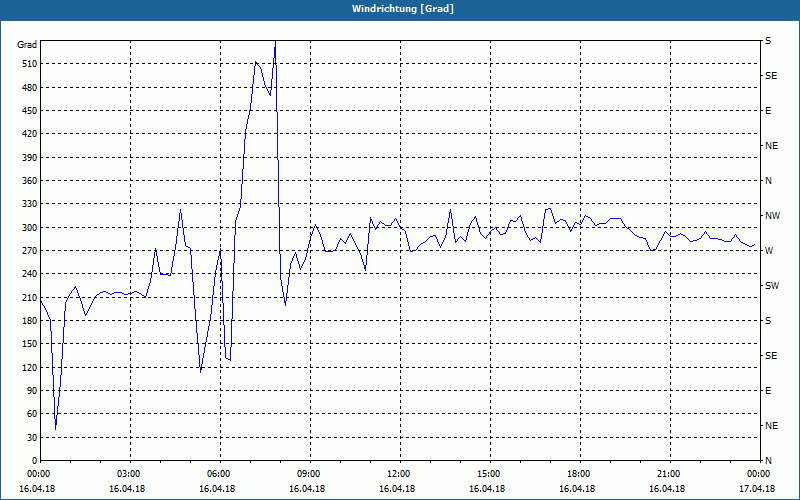Choose the '300' left axis label
This screenshot has height=500, width=800.
tap(30, 228)
